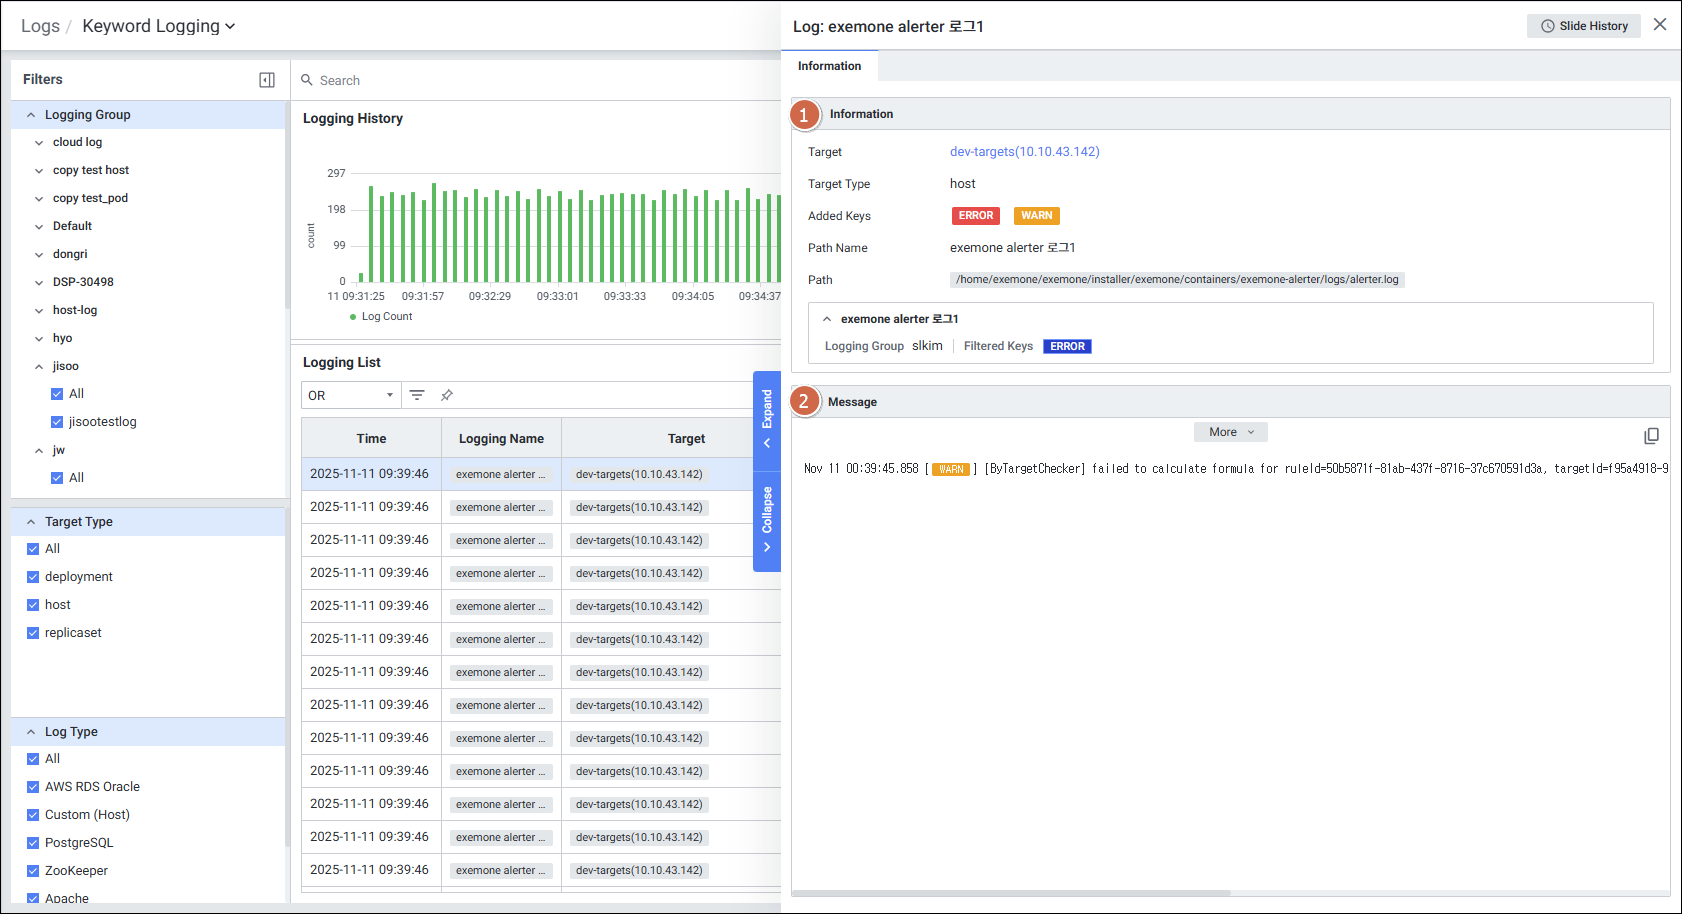1682x914 pixels.
Task: Expand the slide panel wider
Action: (x=767, y=419)
